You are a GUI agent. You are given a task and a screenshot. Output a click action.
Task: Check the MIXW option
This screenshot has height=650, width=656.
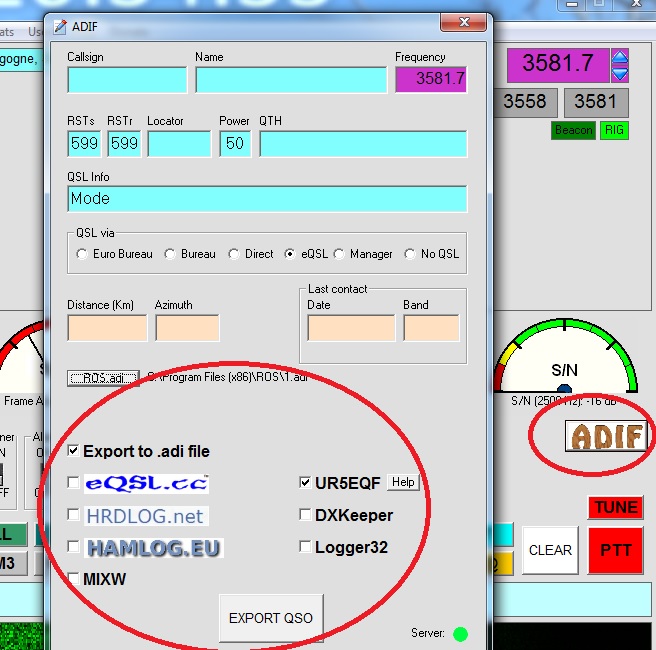[x=74, y=579]
